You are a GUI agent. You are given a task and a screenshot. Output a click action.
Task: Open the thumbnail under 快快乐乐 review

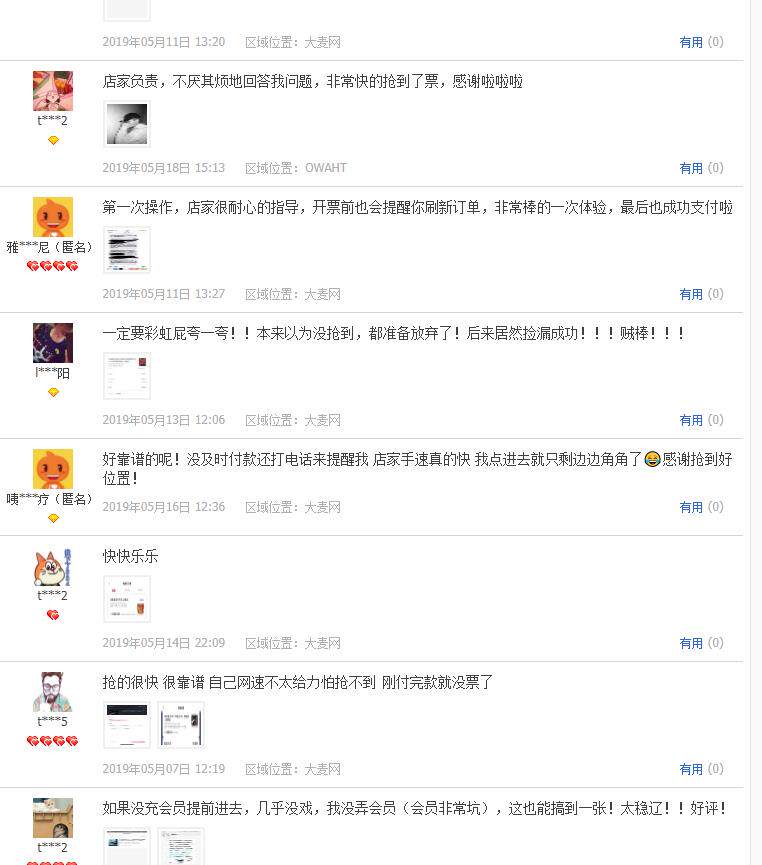click(127, 599)
